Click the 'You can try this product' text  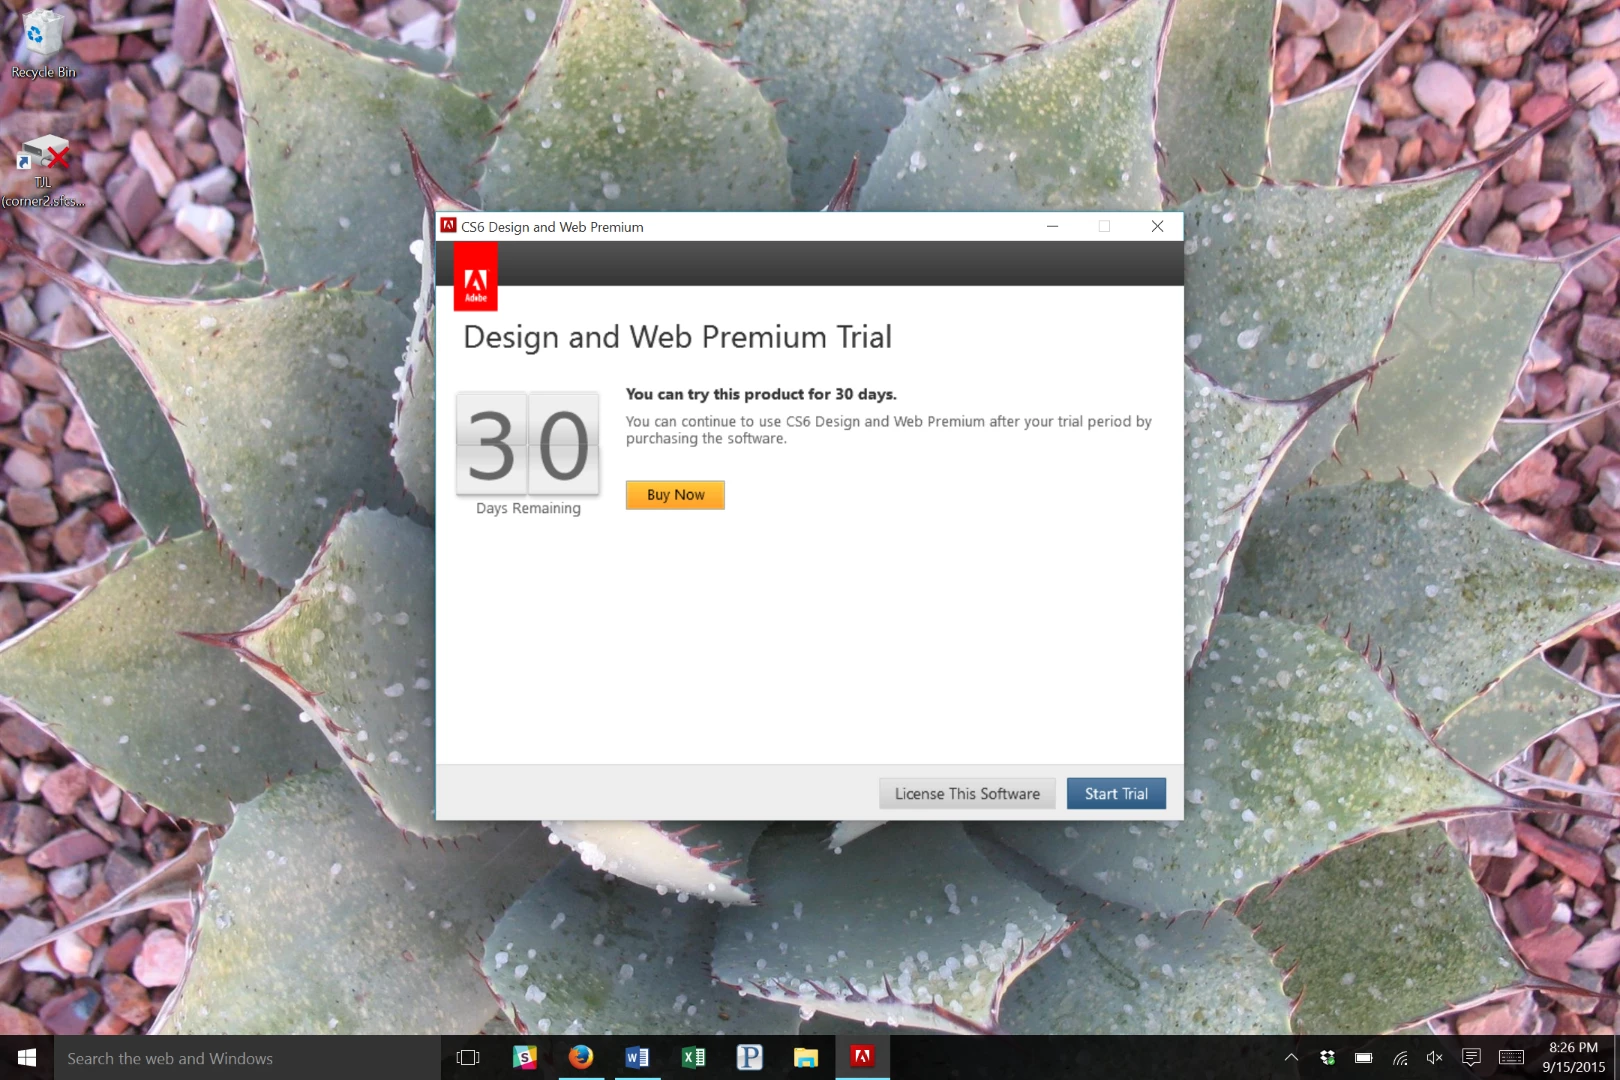point(761,394)
